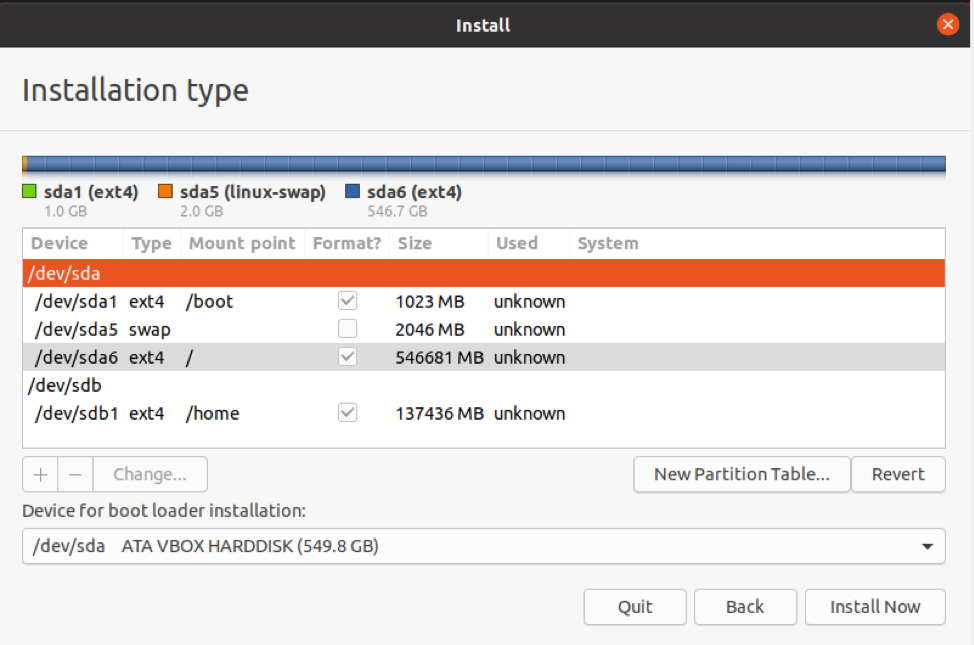Click Install Now to begin installation
The height and width of the screenshot is (645, 974).
point(874,606)
